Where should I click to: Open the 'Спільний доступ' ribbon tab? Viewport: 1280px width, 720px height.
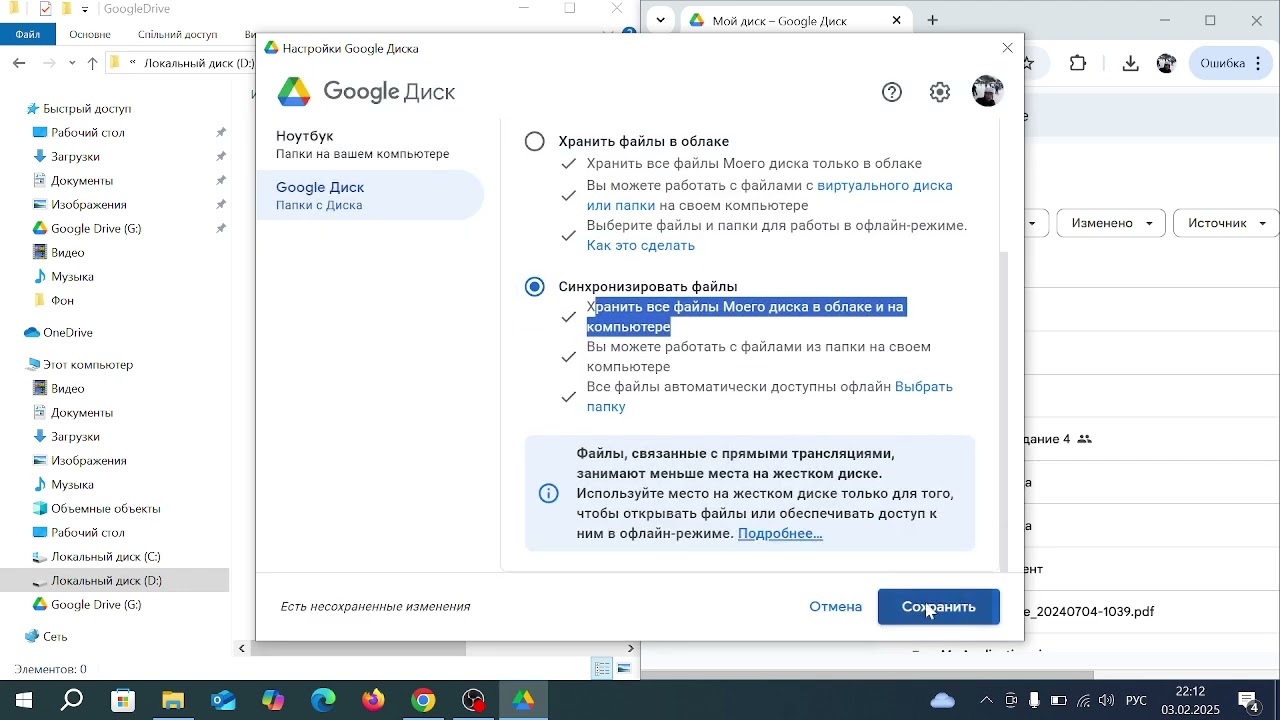[x=178, y=34]
